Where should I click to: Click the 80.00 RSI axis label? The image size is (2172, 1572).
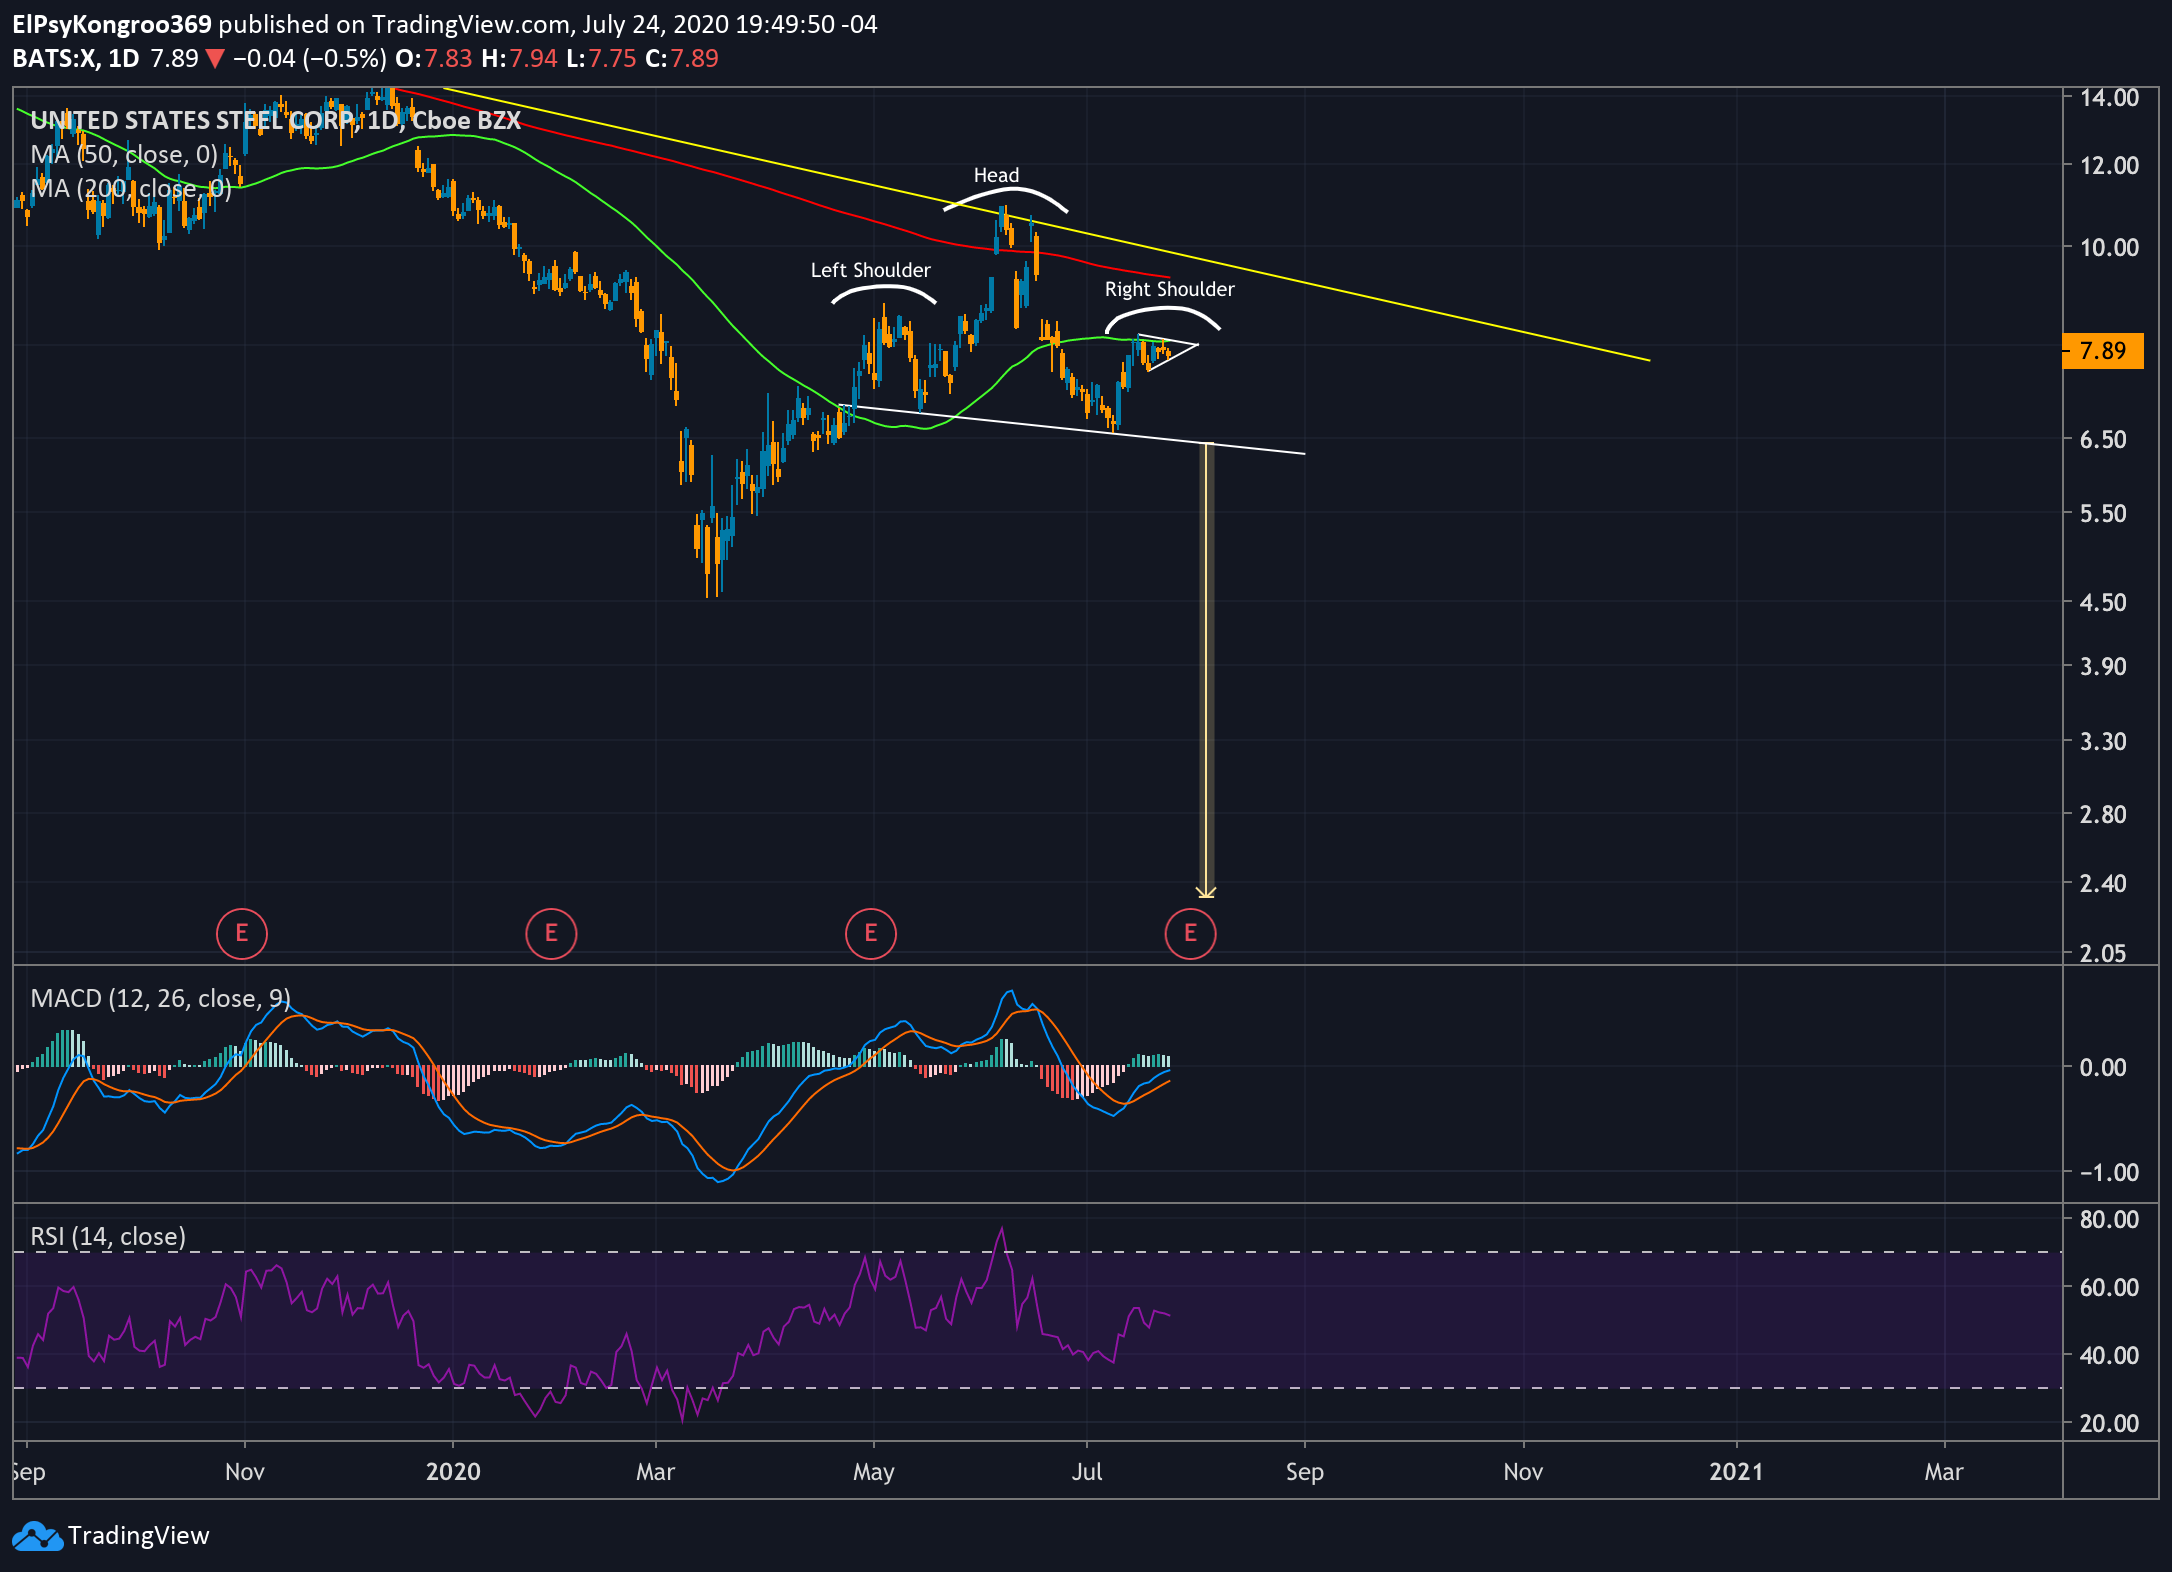point(2109,1220)
